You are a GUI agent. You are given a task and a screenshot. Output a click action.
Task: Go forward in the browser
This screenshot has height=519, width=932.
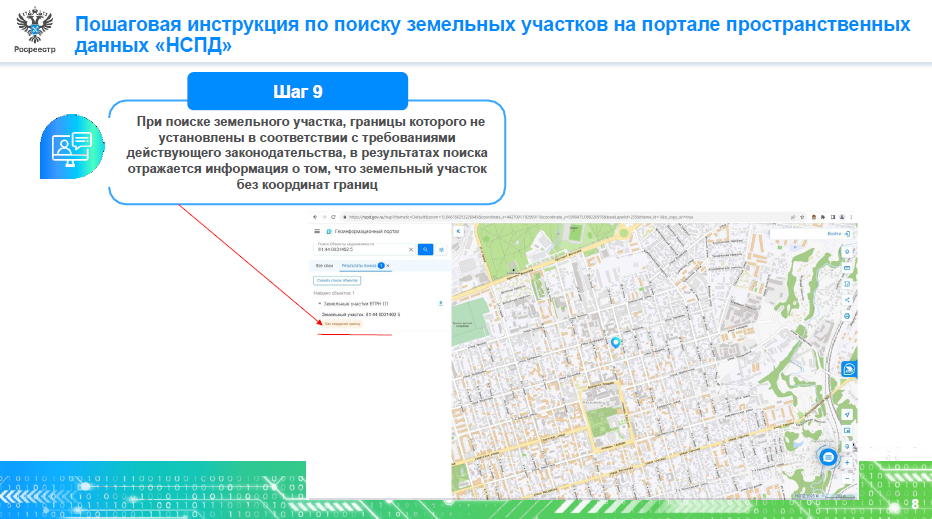[x=324, y=217]
